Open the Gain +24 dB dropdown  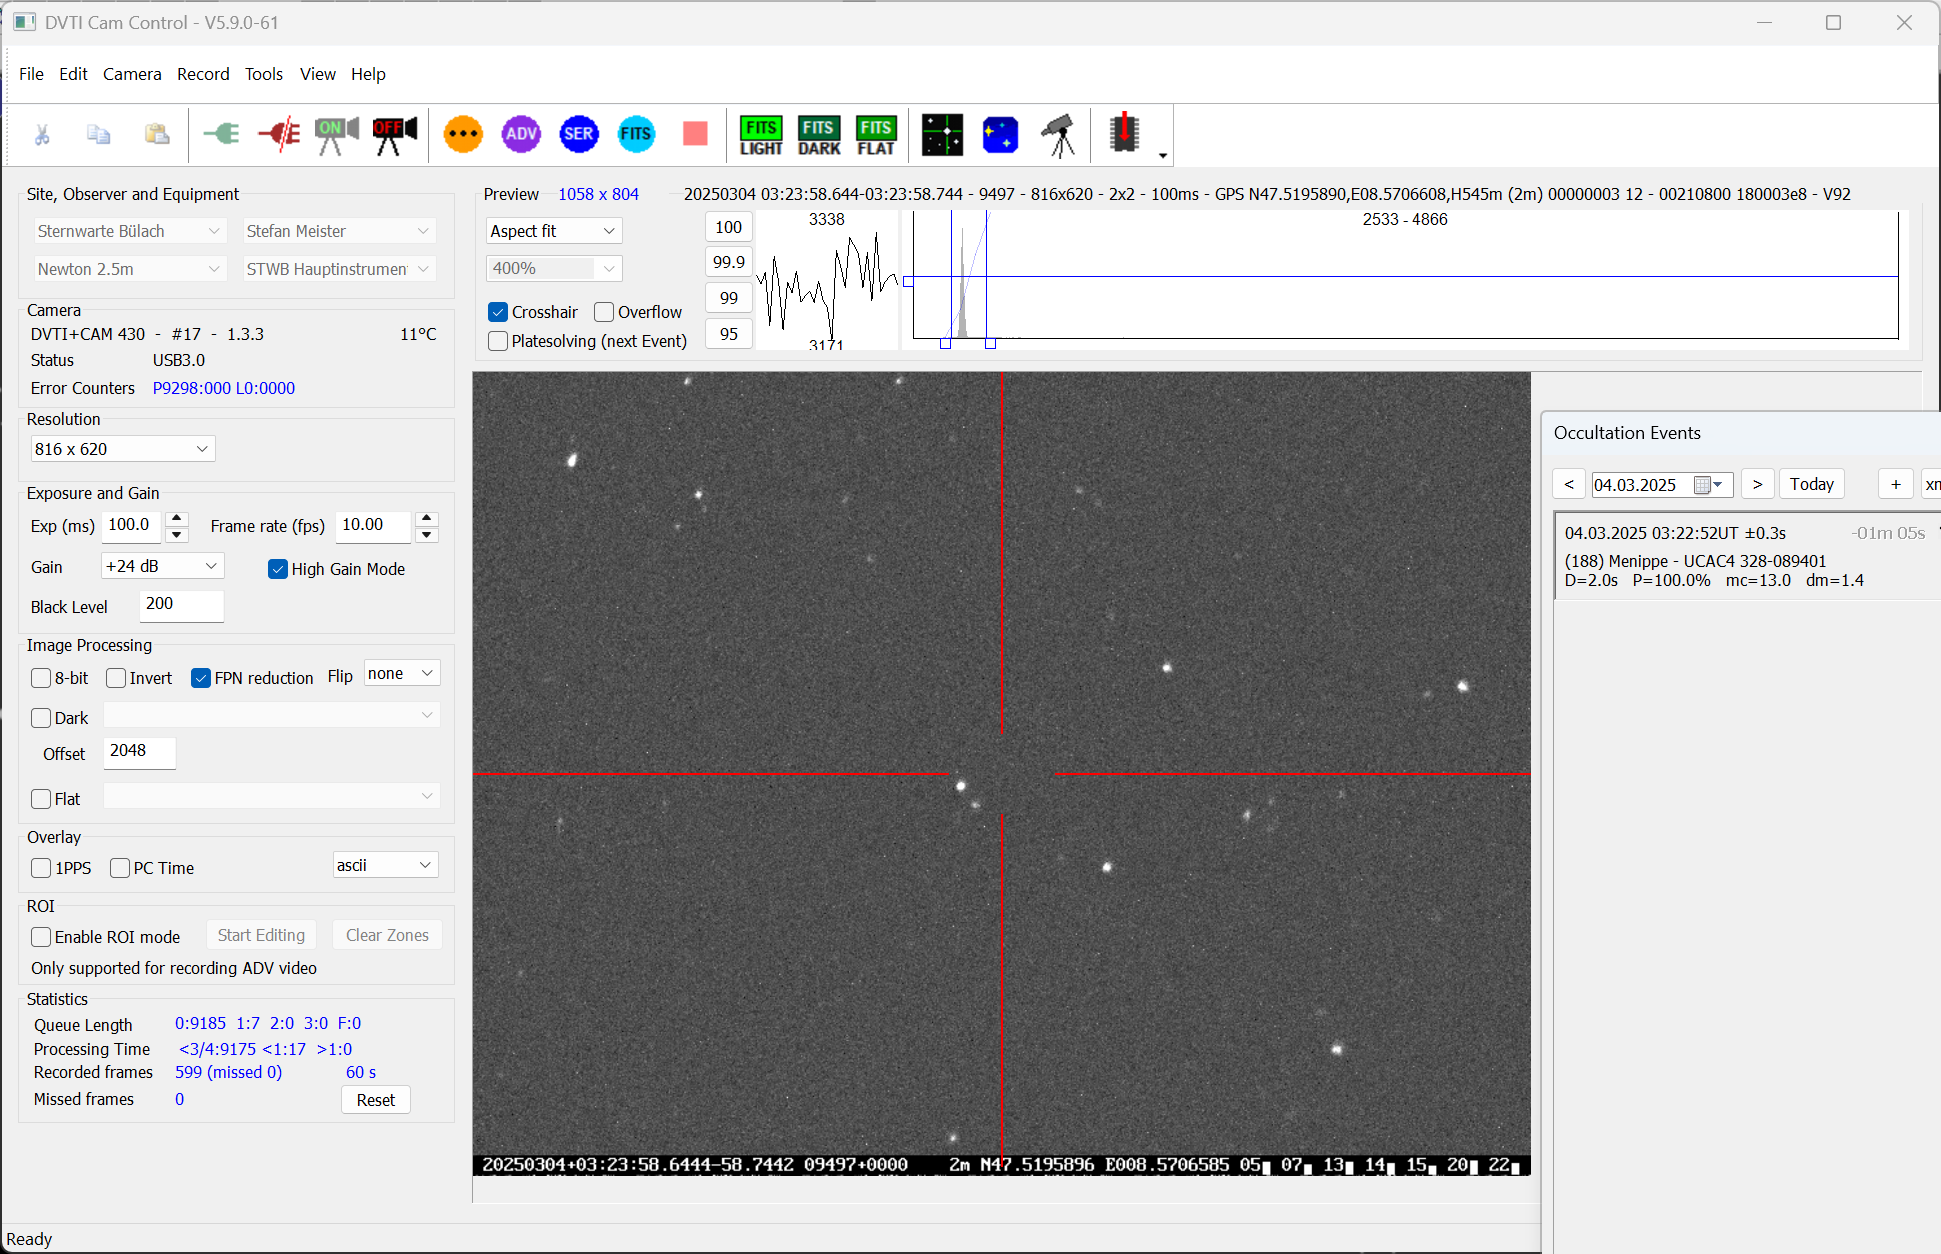pos(163,566)
